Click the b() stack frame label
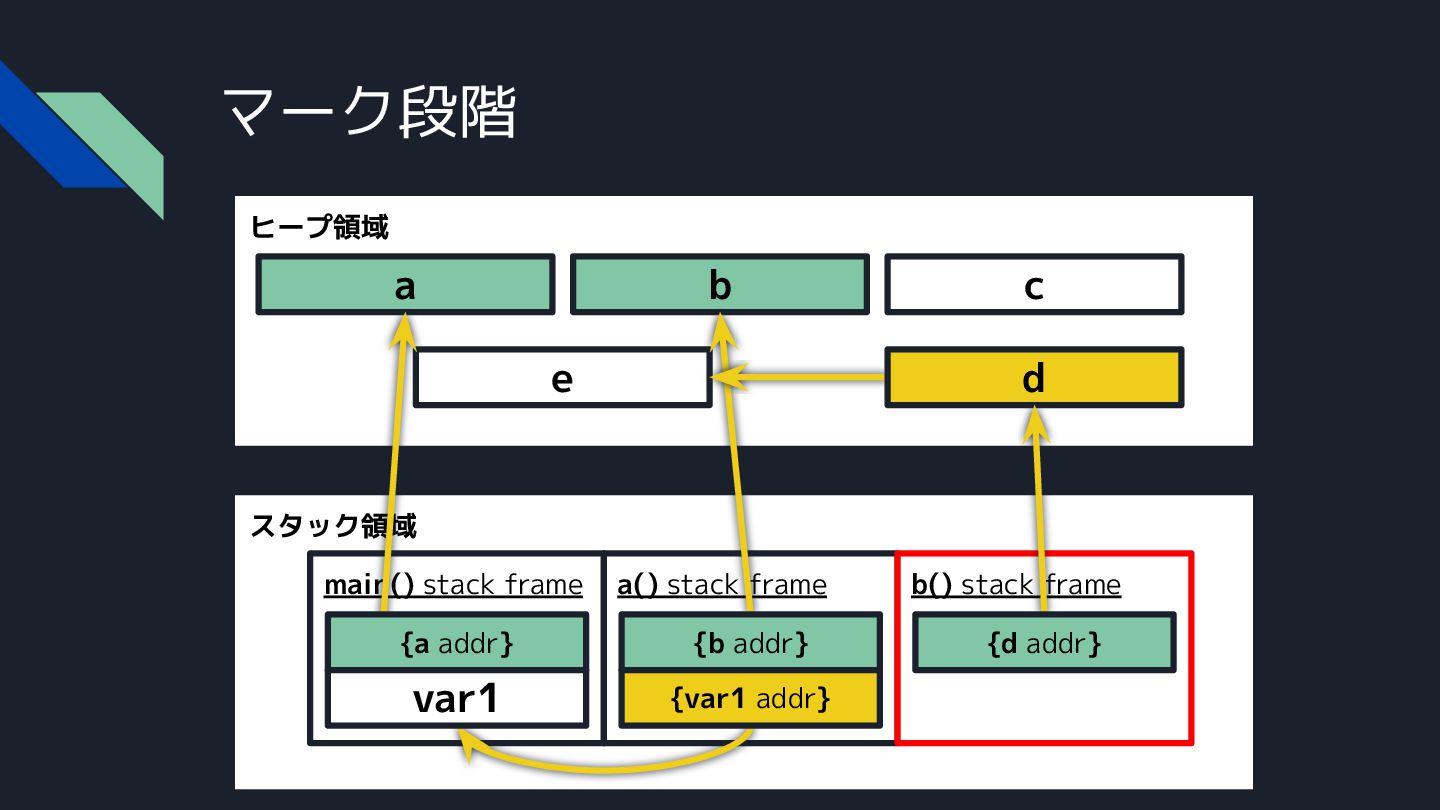The width and height of the screenshot is (1440, 810). [x=1016, y=584]
